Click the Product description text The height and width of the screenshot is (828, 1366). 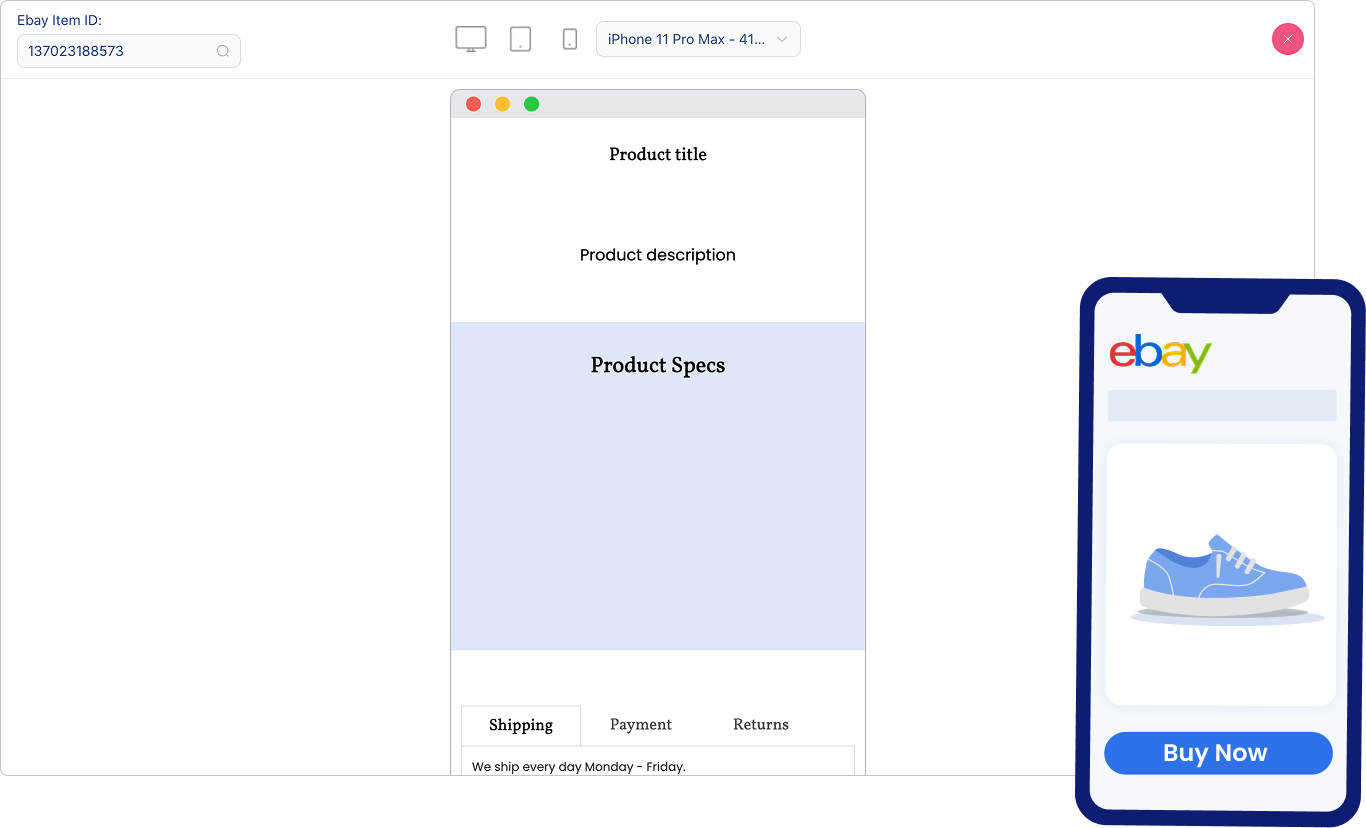coord(658,255)
